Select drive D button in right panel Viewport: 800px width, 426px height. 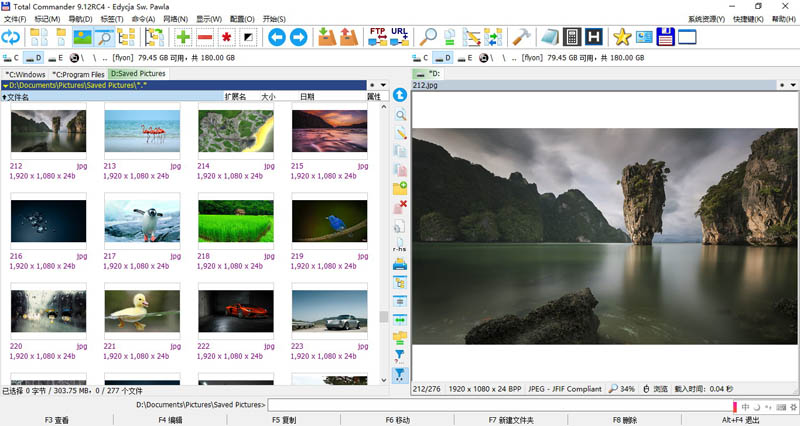pyautogui.click(x=442, y=58)
